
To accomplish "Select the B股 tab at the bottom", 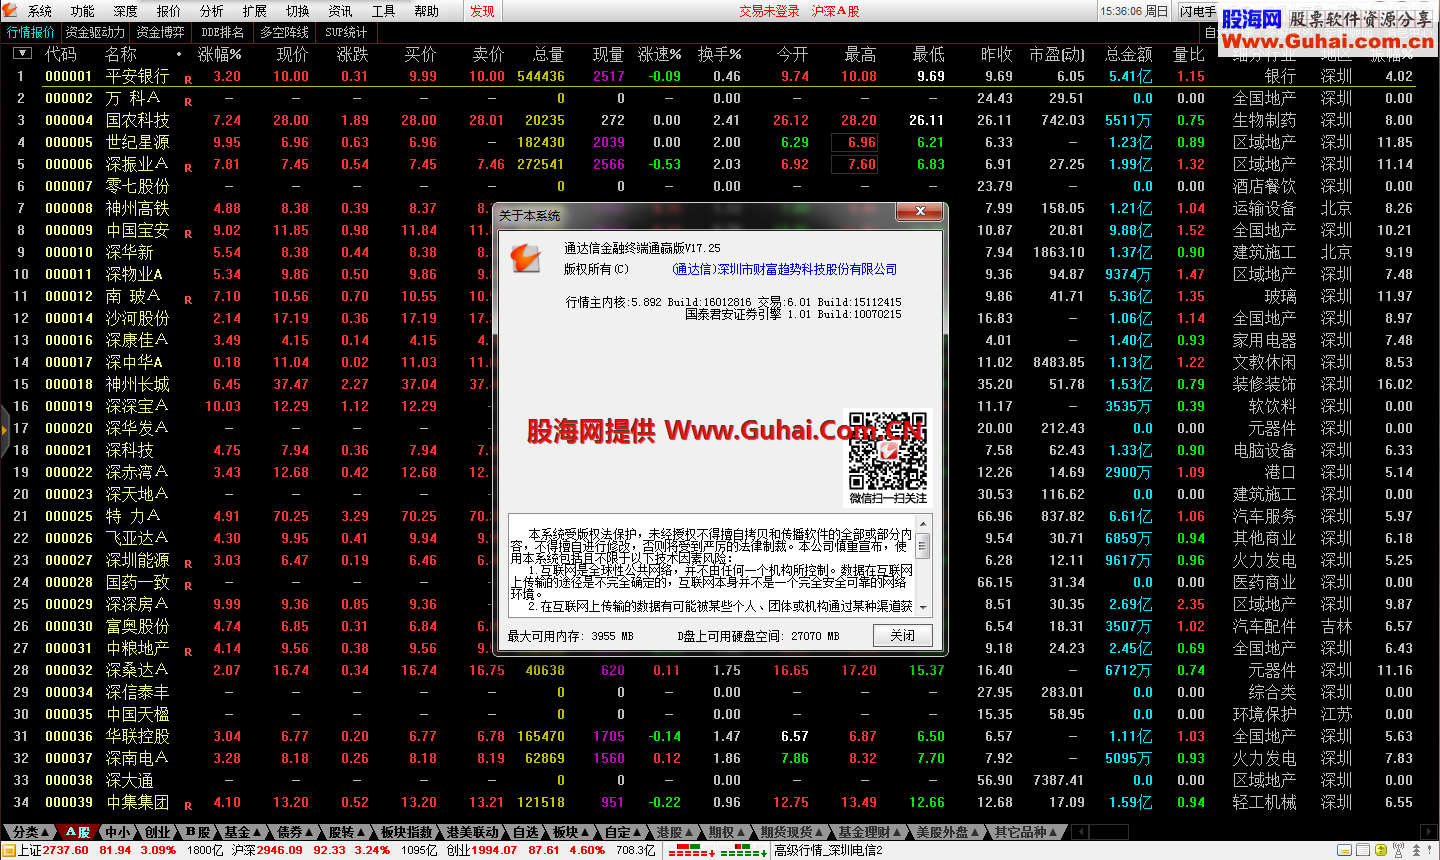I will click(198, 832).
